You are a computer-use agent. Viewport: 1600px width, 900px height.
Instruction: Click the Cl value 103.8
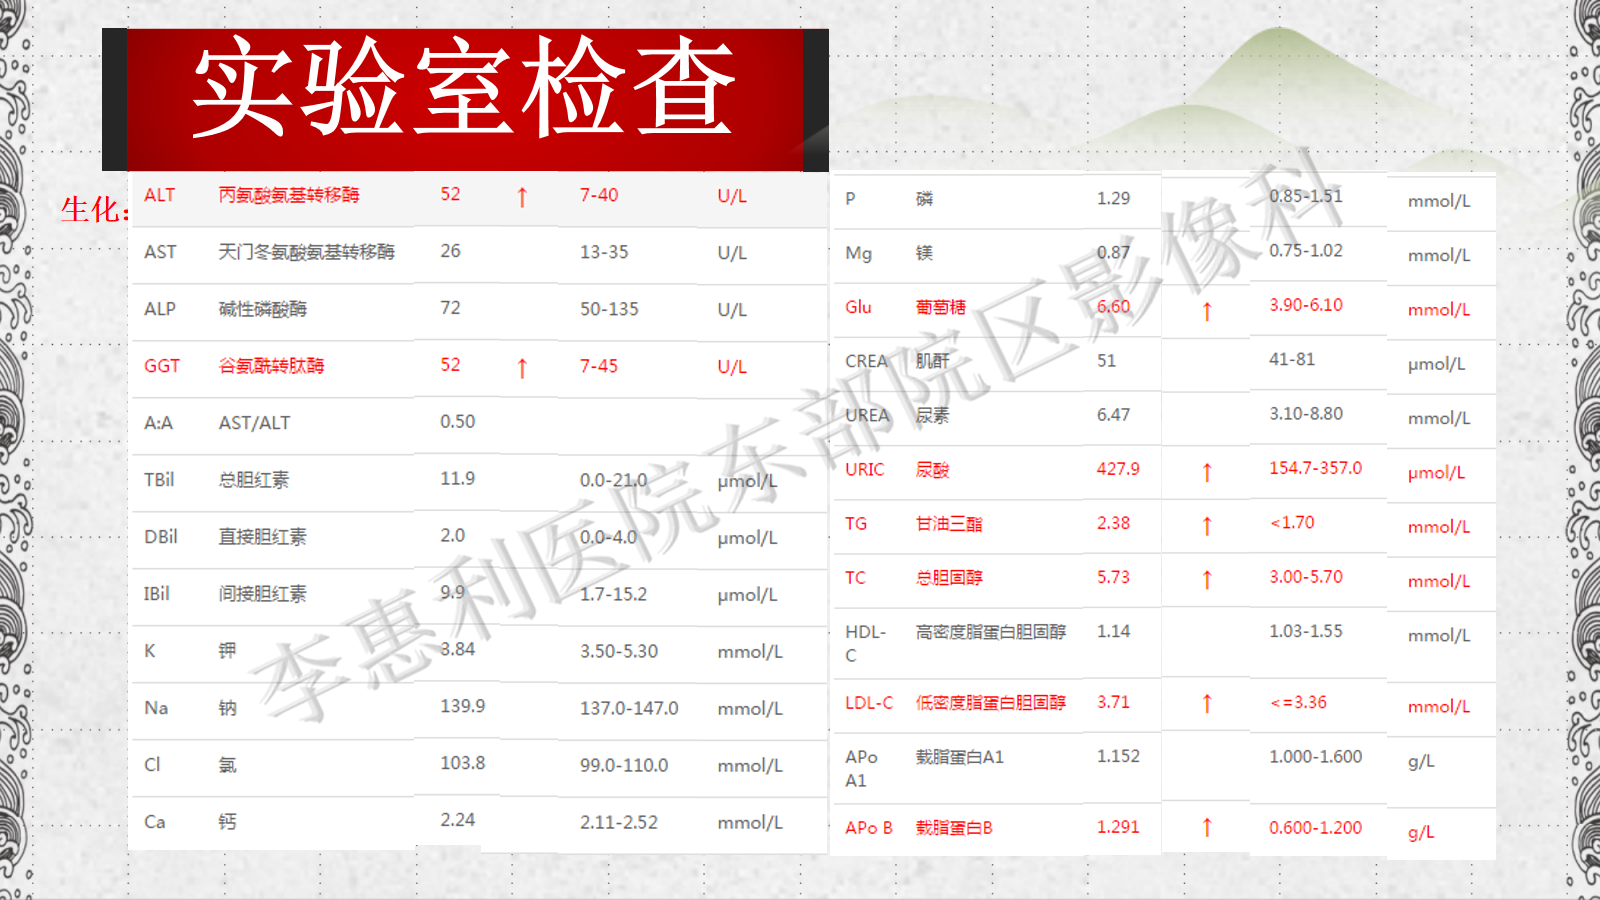click(x=463, y=763)
